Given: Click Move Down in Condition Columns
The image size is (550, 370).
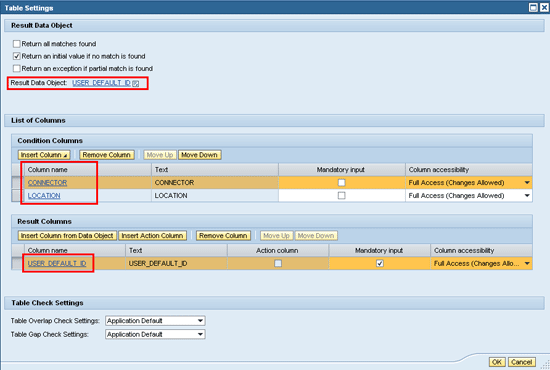Looking at the screenshot, I should click(x=200, y=155).
